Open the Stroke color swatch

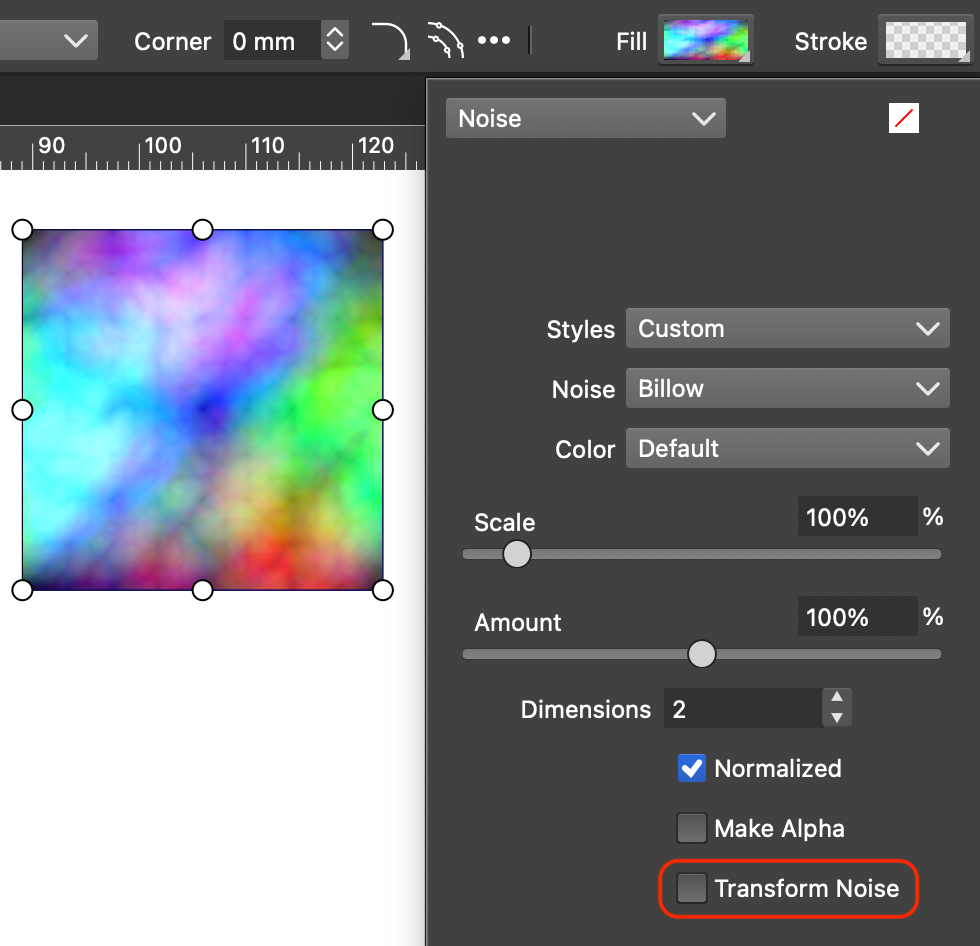pyautogui.click(x=926, y=41)
